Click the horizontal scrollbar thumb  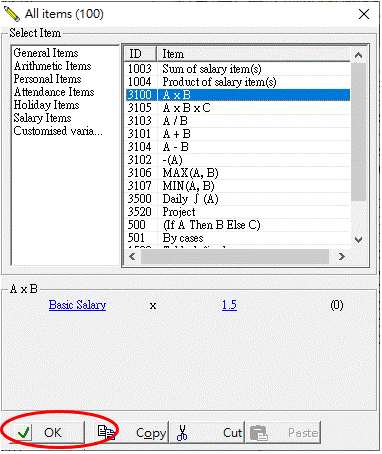point(235,256)
